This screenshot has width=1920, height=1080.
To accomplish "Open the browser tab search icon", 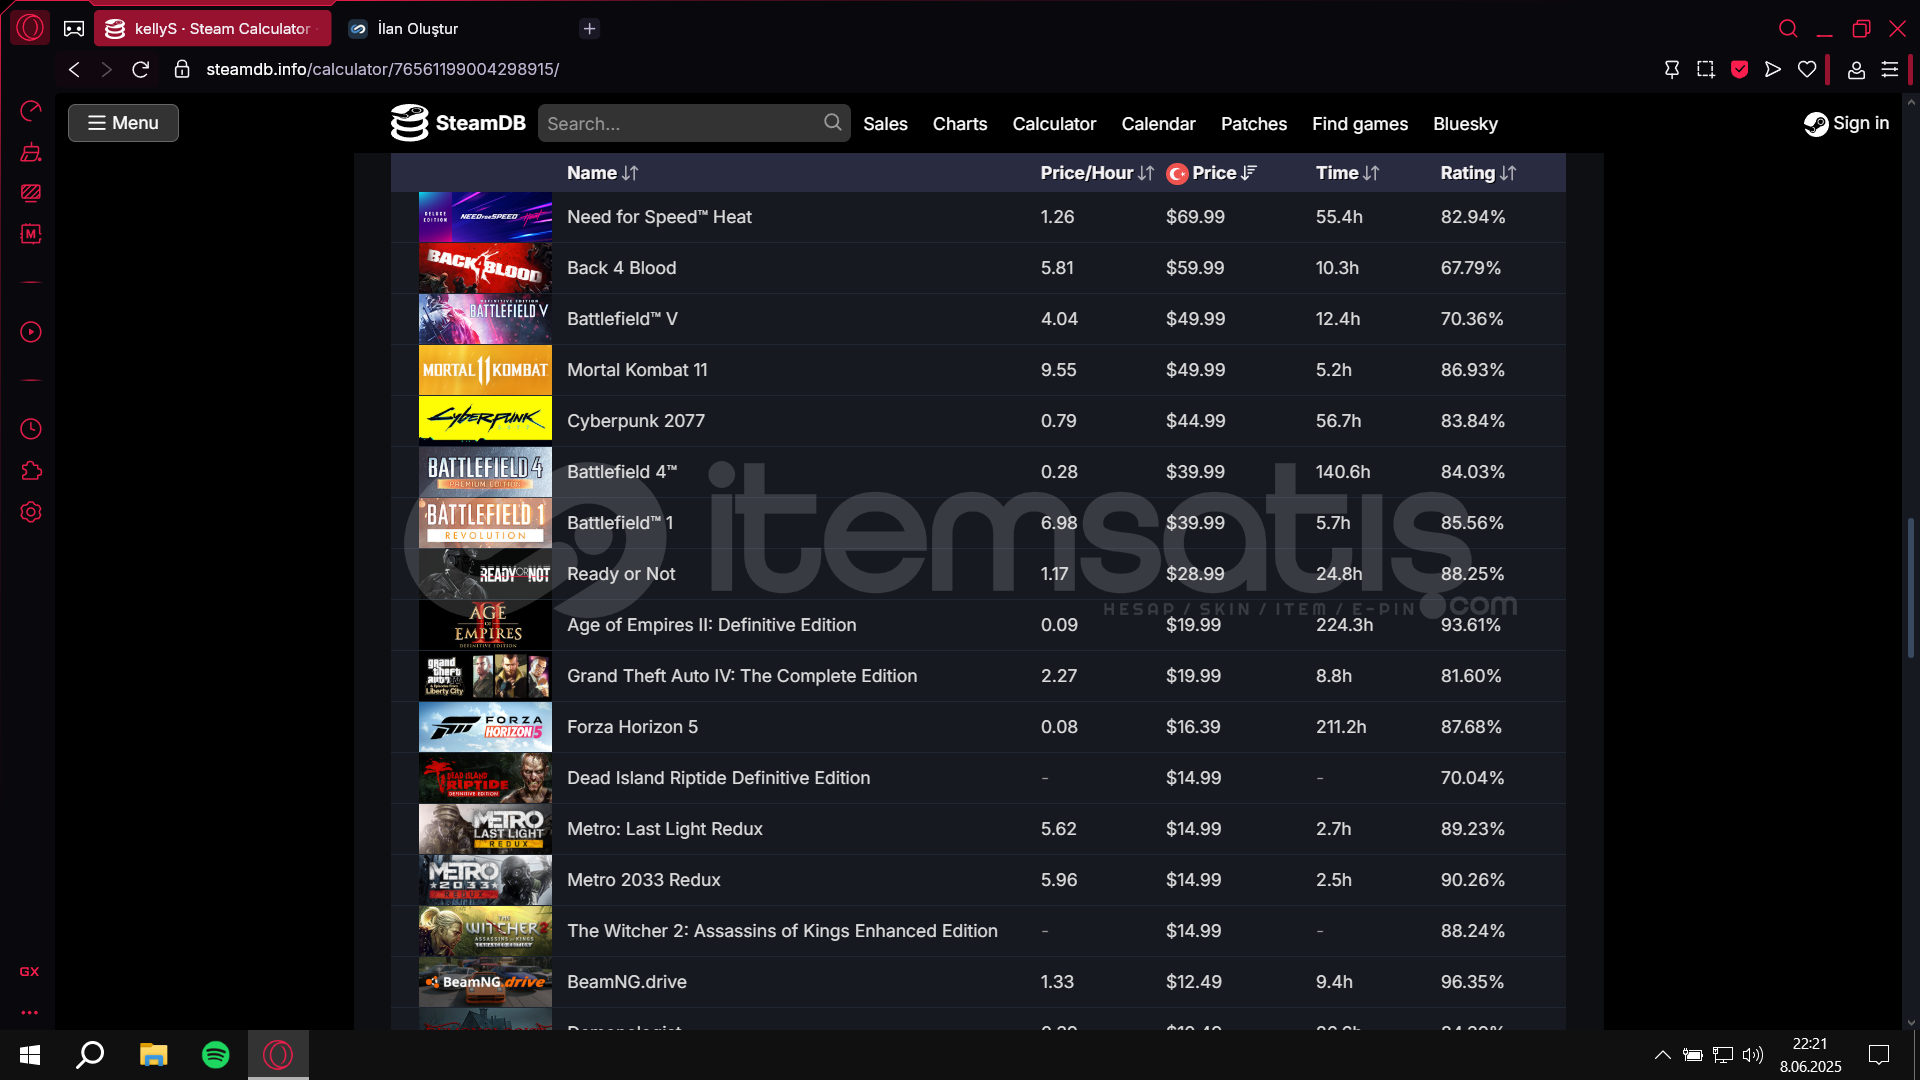I will [1788, 28].
